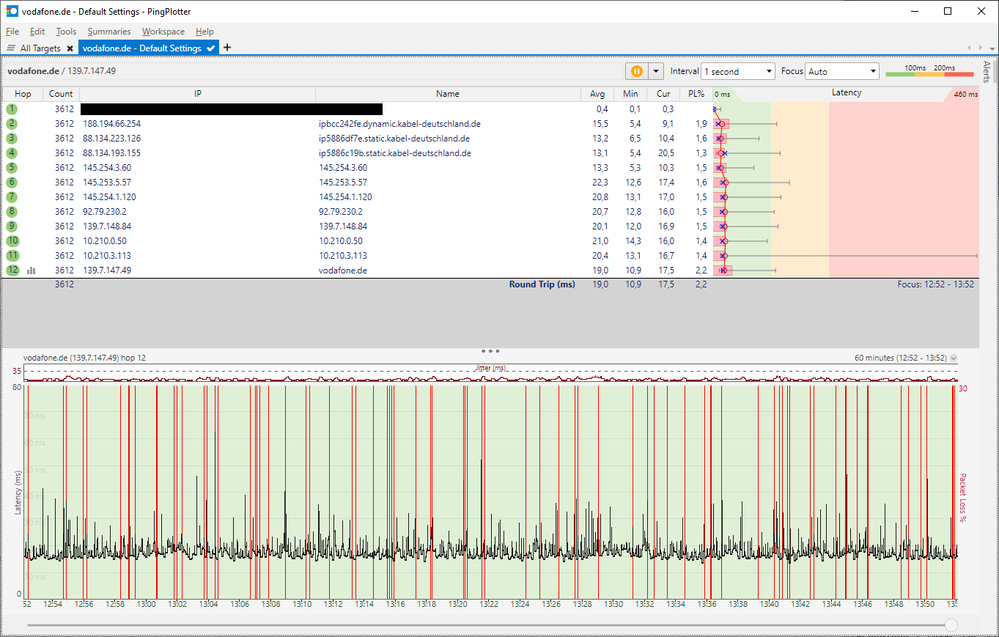Select the hop 6 green circle

12,182
